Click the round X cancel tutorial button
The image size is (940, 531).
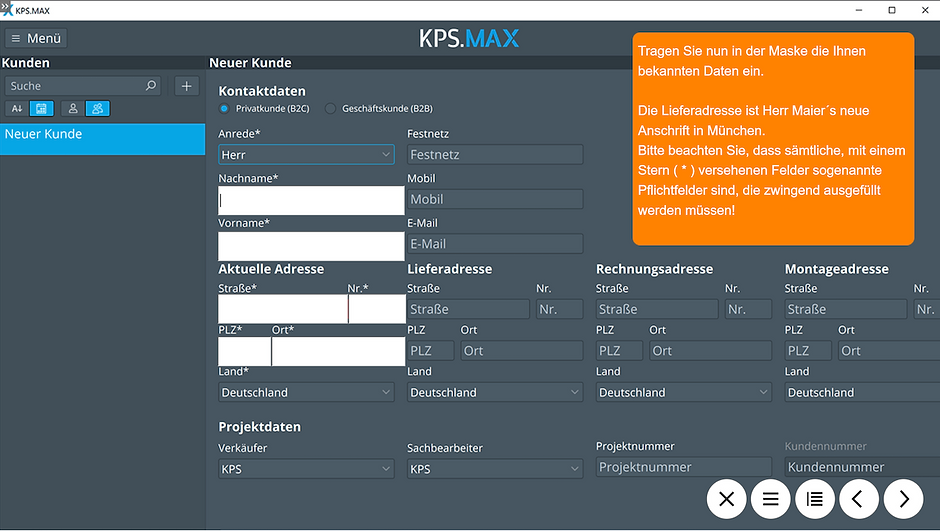point(727,499)
